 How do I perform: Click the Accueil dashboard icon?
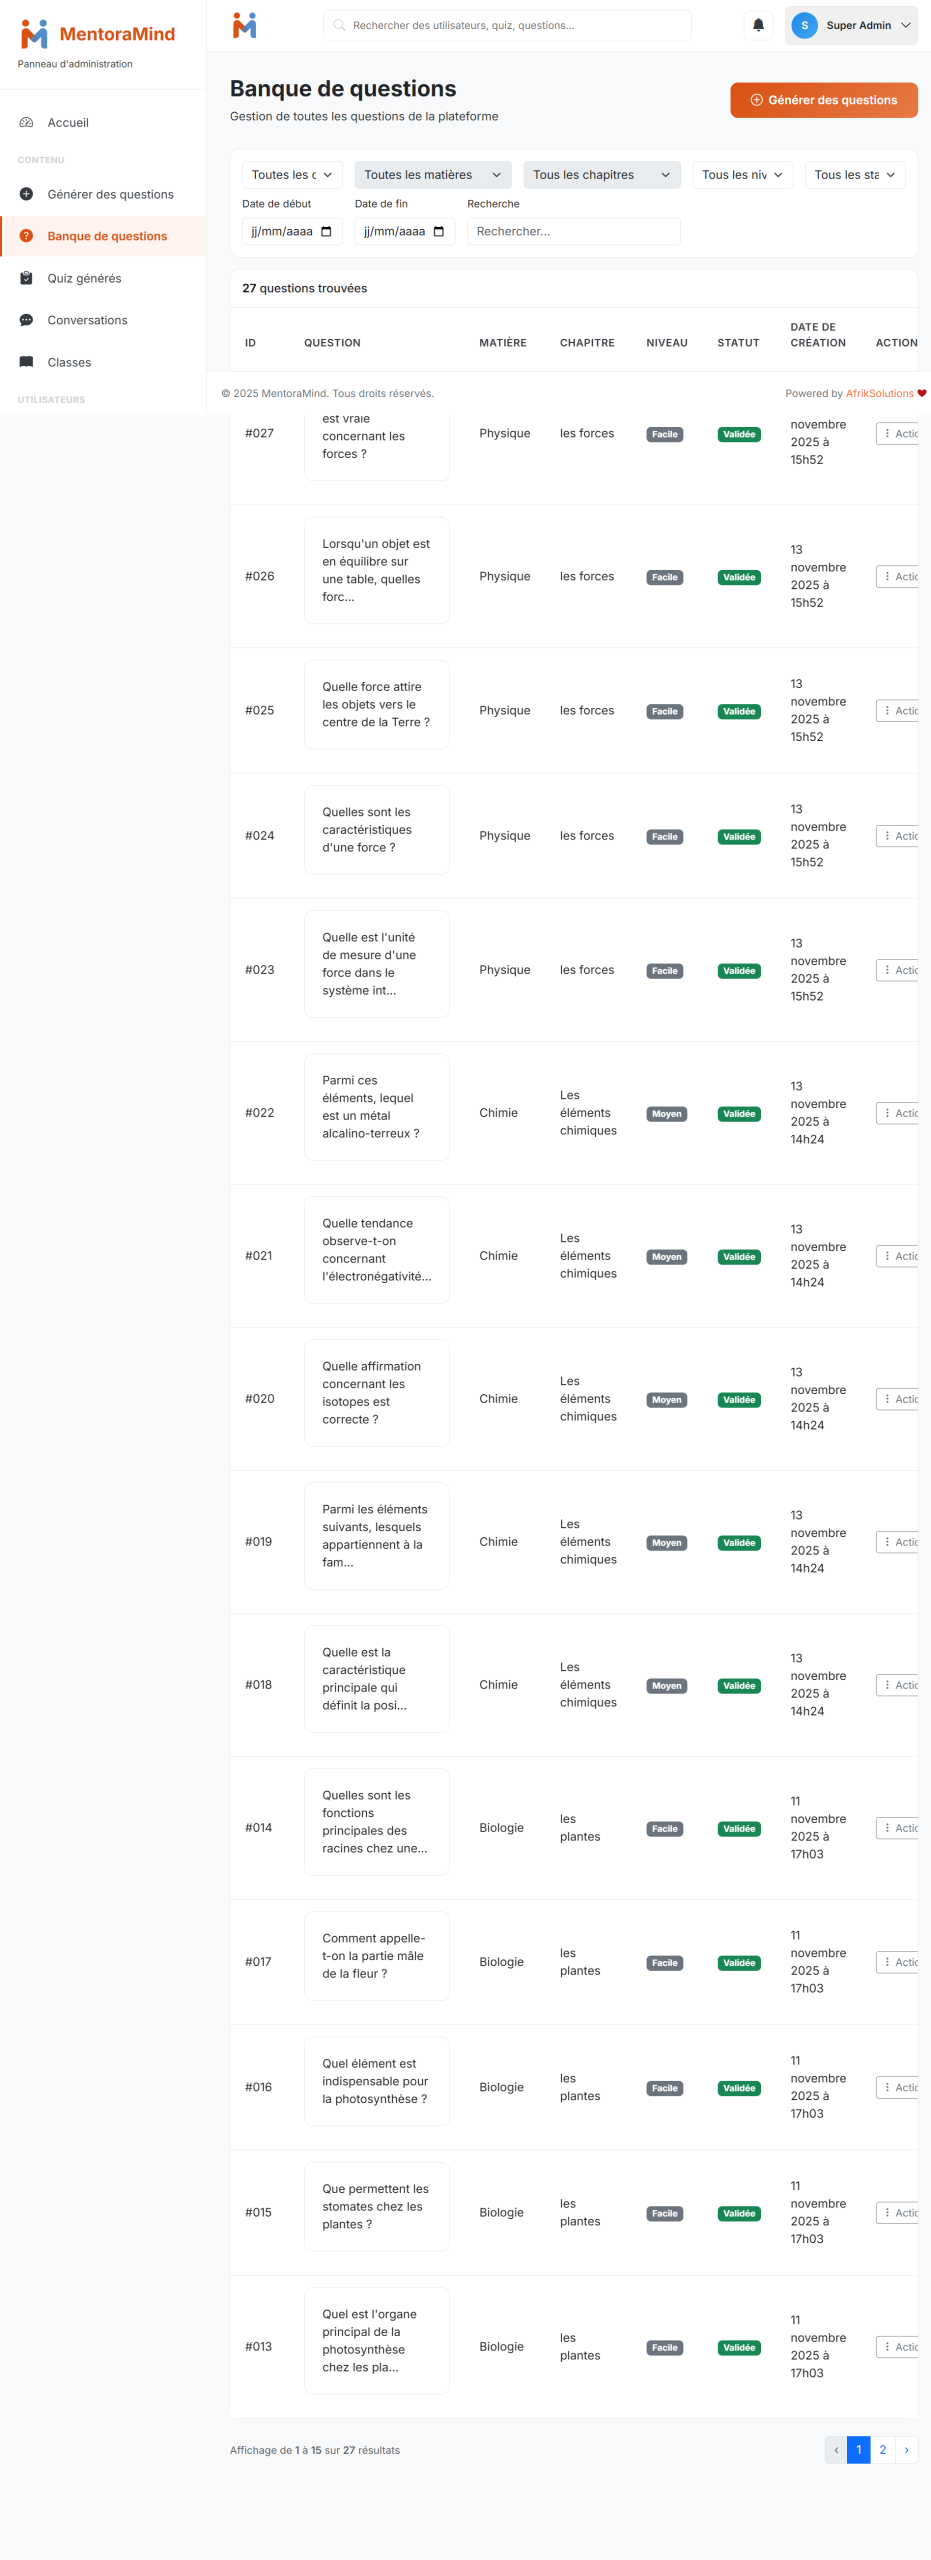pyautogui.click(x=26, y=123)
